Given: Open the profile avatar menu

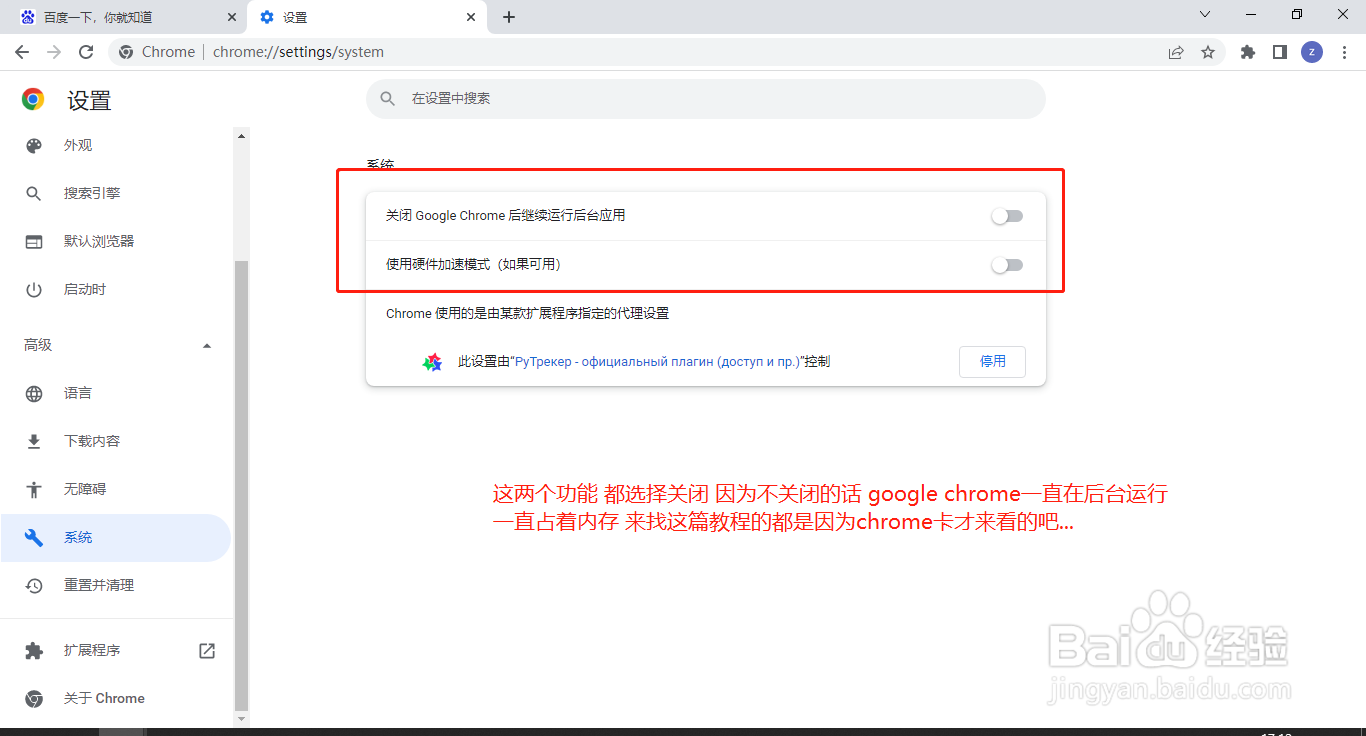Looking at the screenshot, I should pos(1312,52).
